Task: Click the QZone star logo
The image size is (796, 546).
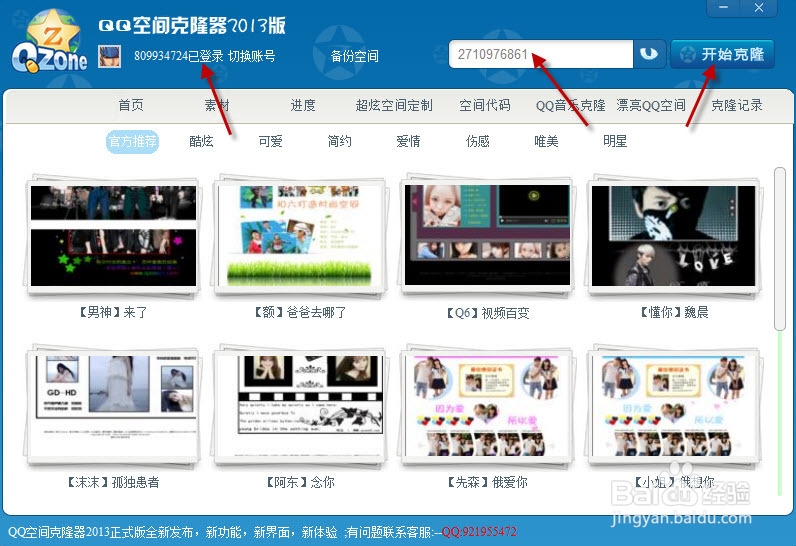Action: click(50, 42)
